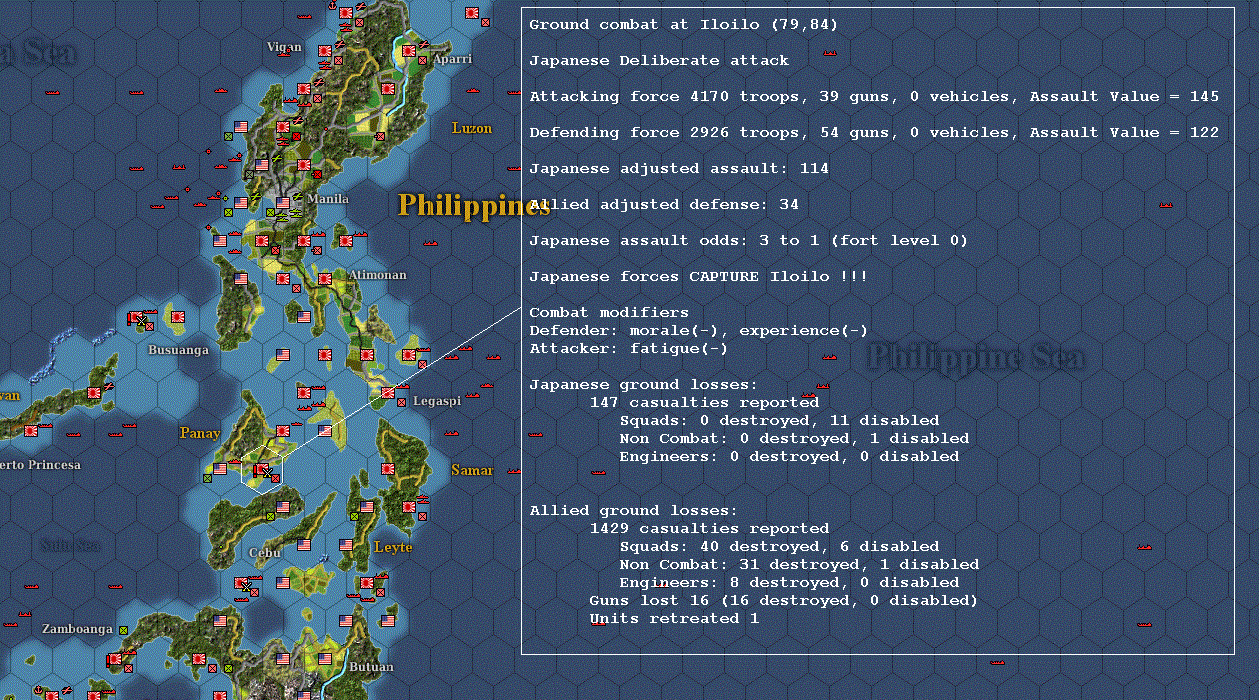Screen dimensions: 1259x700
Task: Select the crossed-swords combat icon at Iloilo
Action: pyautogui.click(x=267, y=471)
